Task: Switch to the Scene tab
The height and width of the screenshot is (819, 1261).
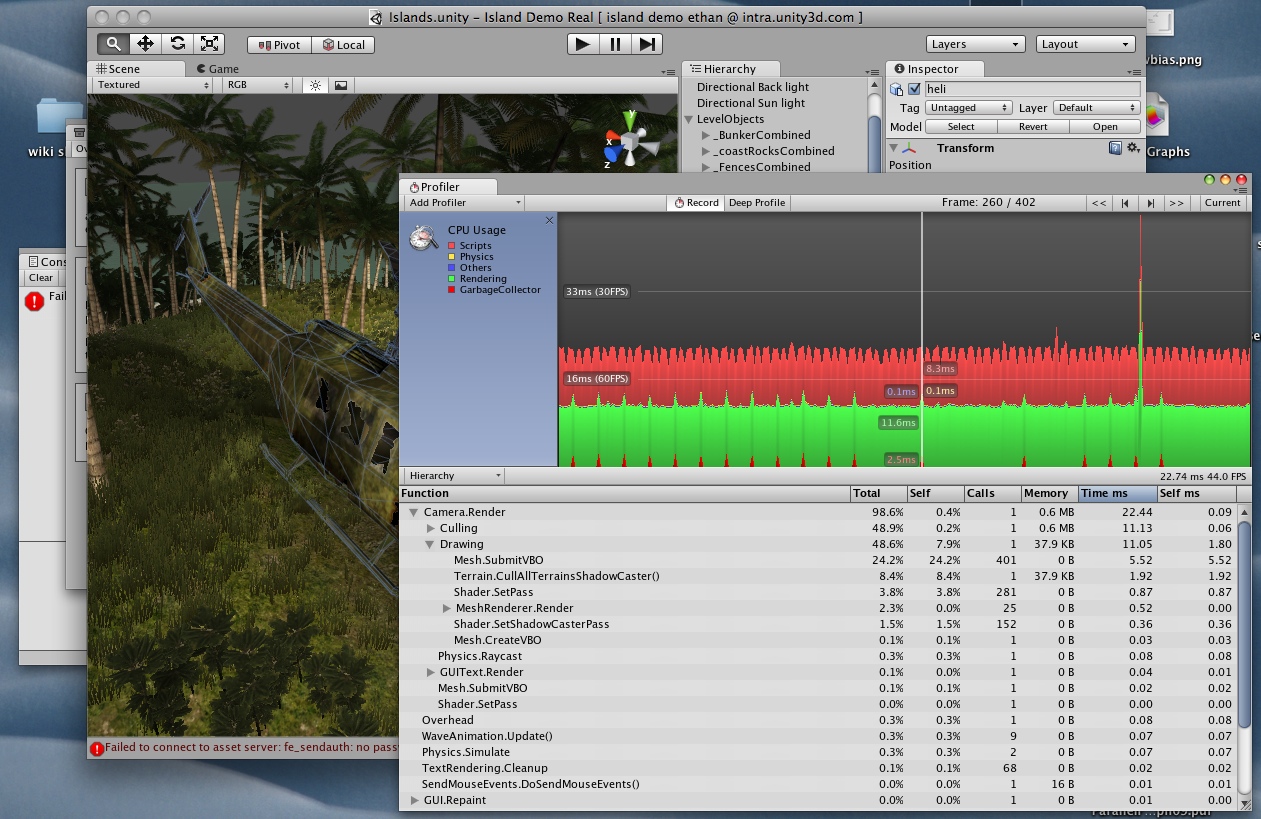Action: [x=137, y=69]
